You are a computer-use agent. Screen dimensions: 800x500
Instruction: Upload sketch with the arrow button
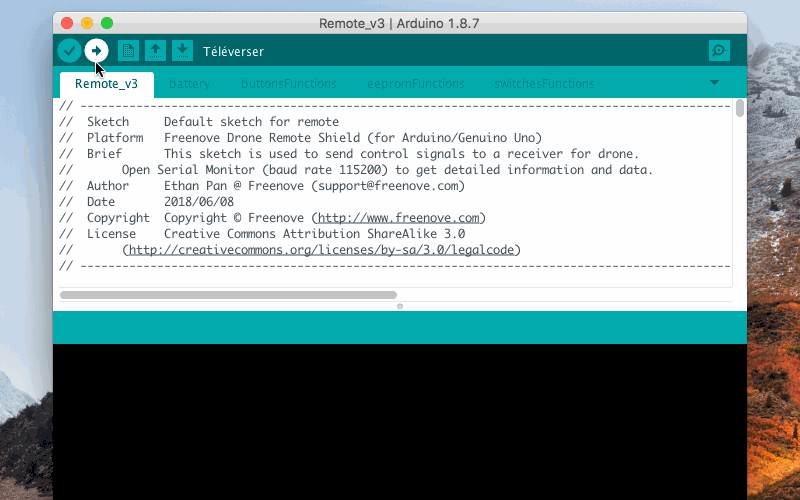(x=96, y=51)
